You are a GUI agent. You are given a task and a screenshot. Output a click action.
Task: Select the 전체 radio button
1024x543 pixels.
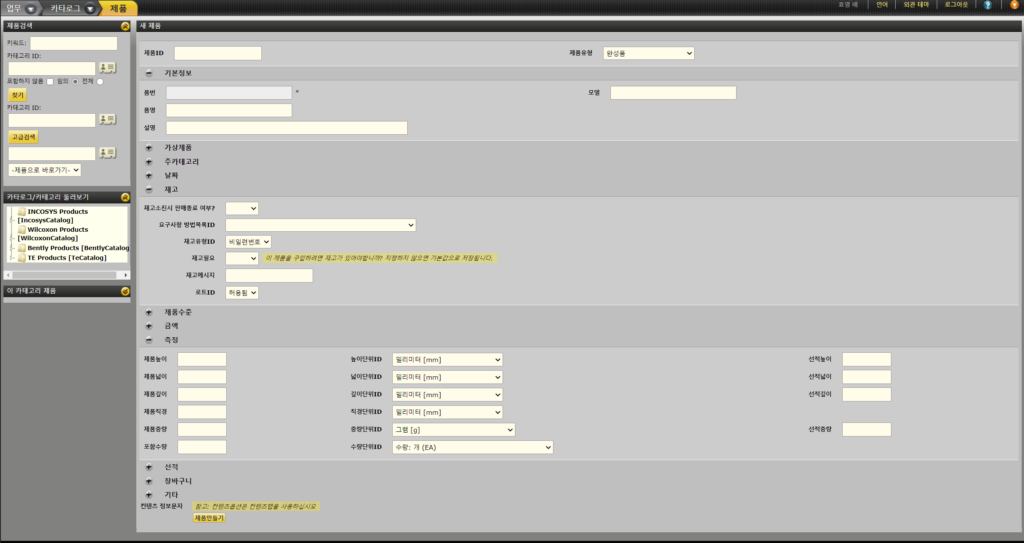pyautogui.click(x=100, y=82)
